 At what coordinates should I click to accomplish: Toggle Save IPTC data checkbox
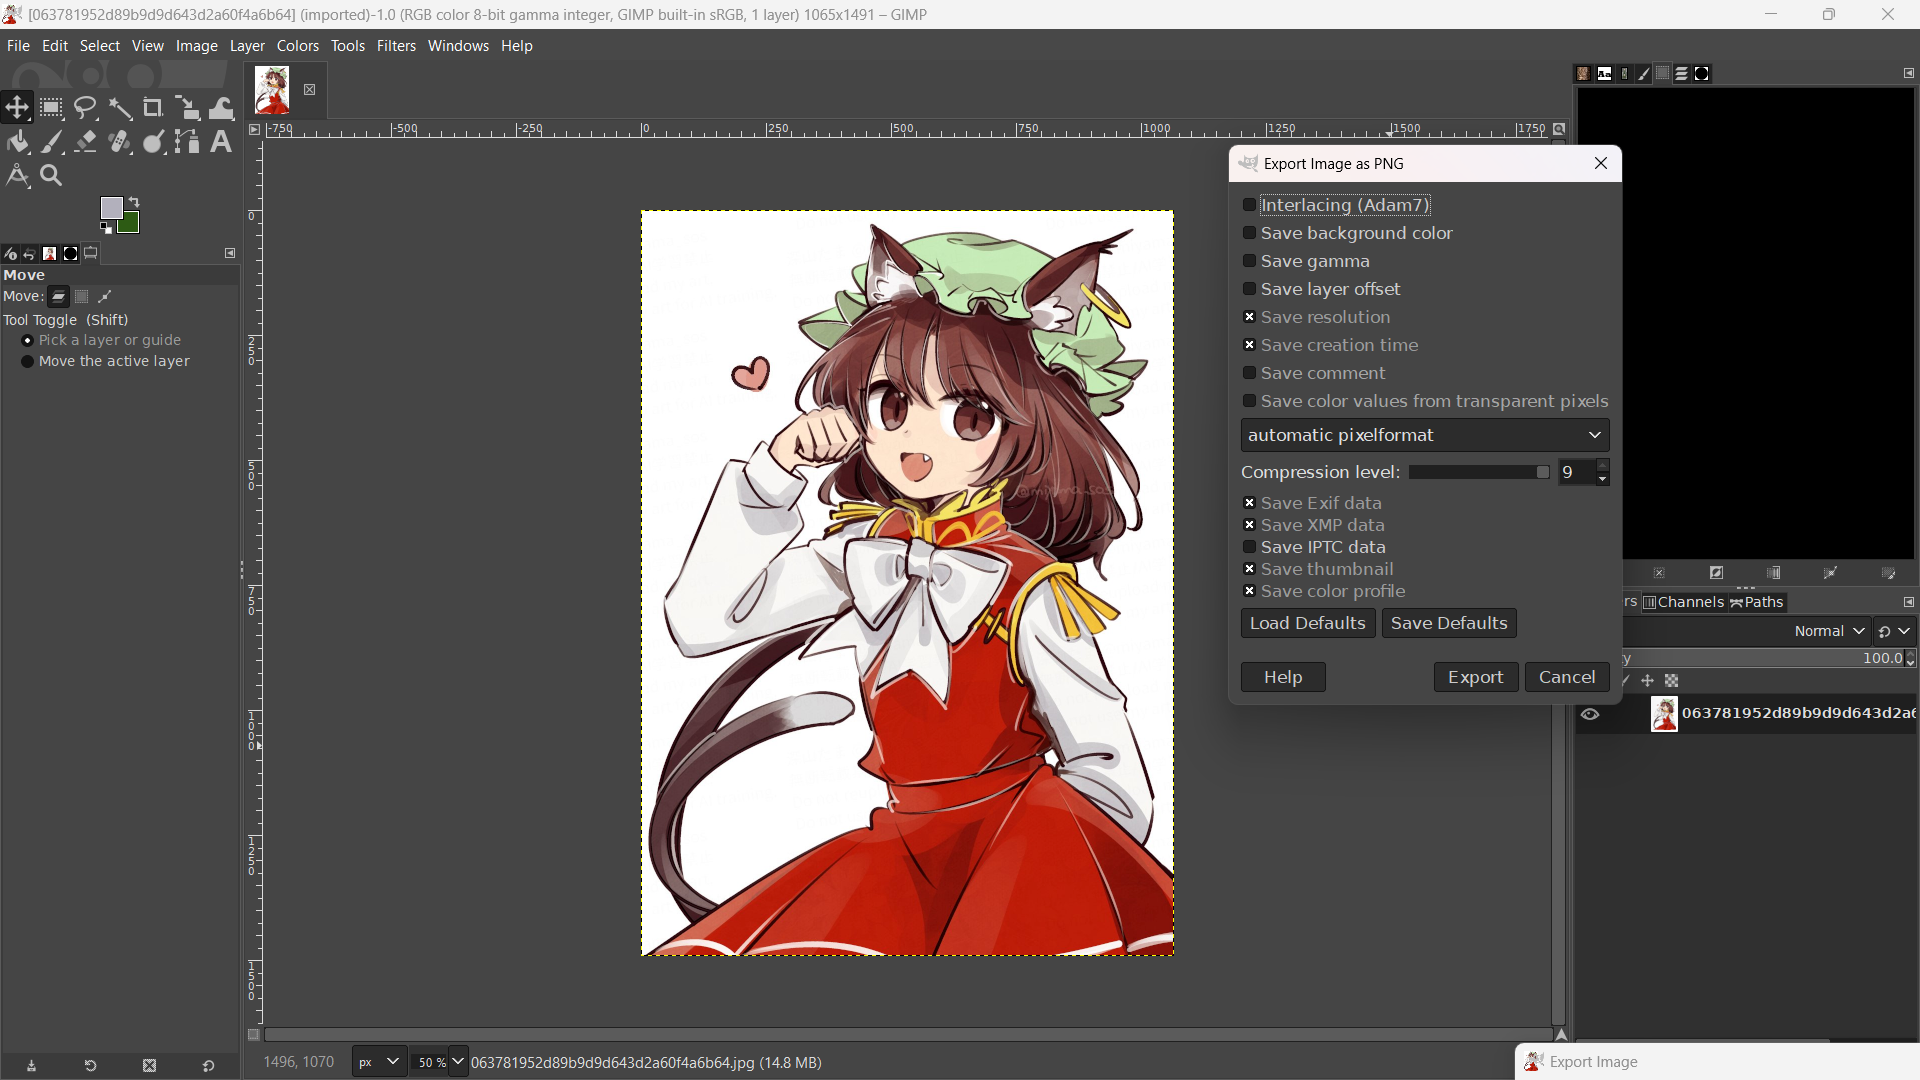point(1249,547)
